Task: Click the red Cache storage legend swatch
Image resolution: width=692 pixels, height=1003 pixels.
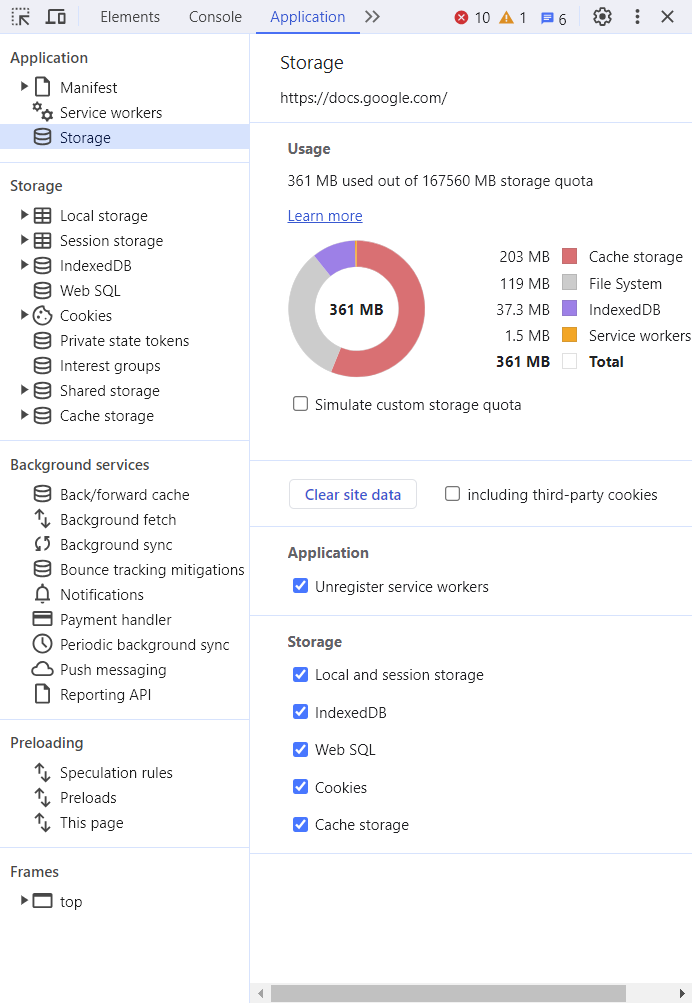Action: (x=569, y=257)
